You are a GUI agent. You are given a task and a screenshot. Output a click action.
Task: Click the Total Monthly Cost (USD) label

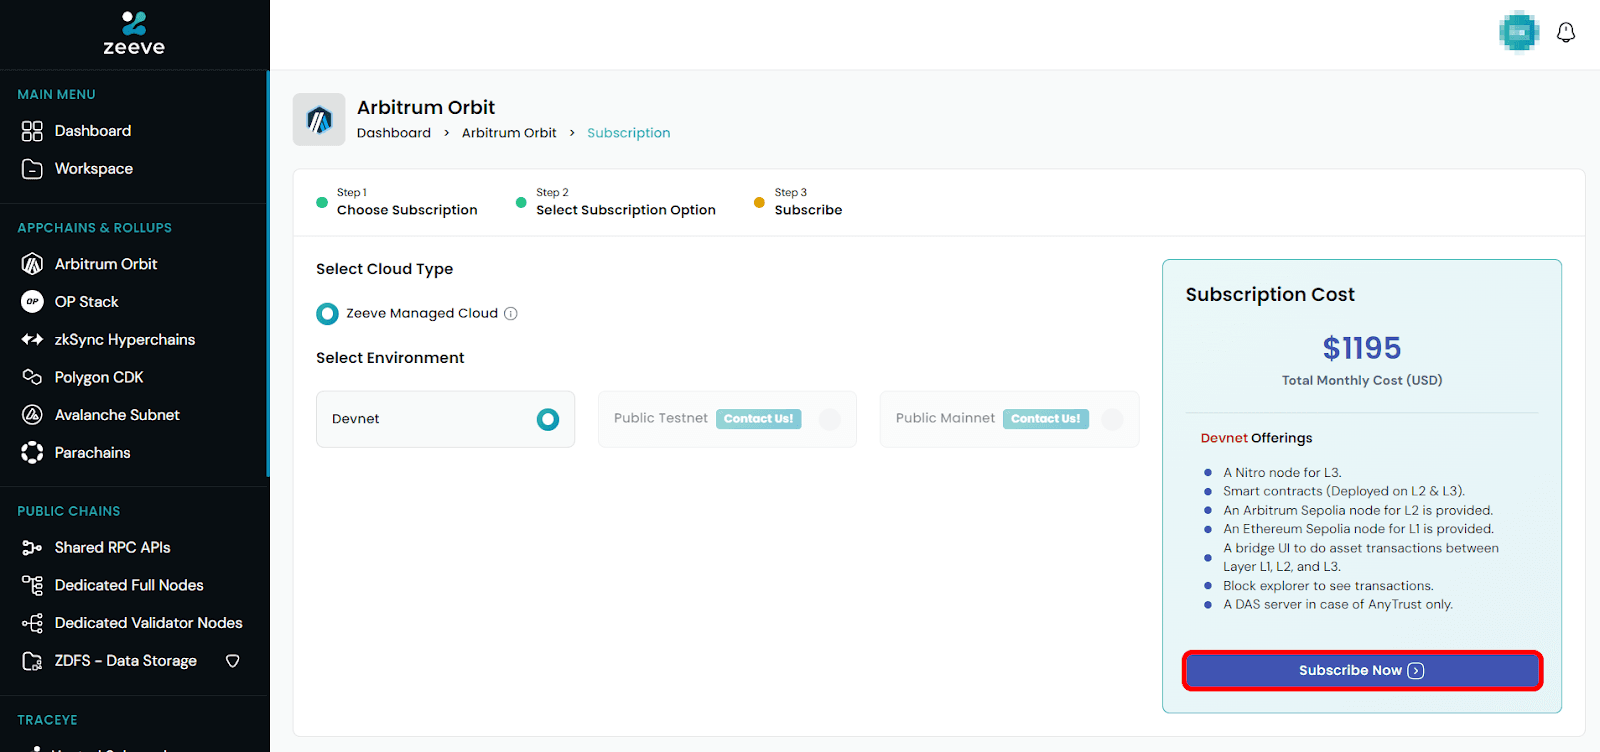[x=1362, y=381]
